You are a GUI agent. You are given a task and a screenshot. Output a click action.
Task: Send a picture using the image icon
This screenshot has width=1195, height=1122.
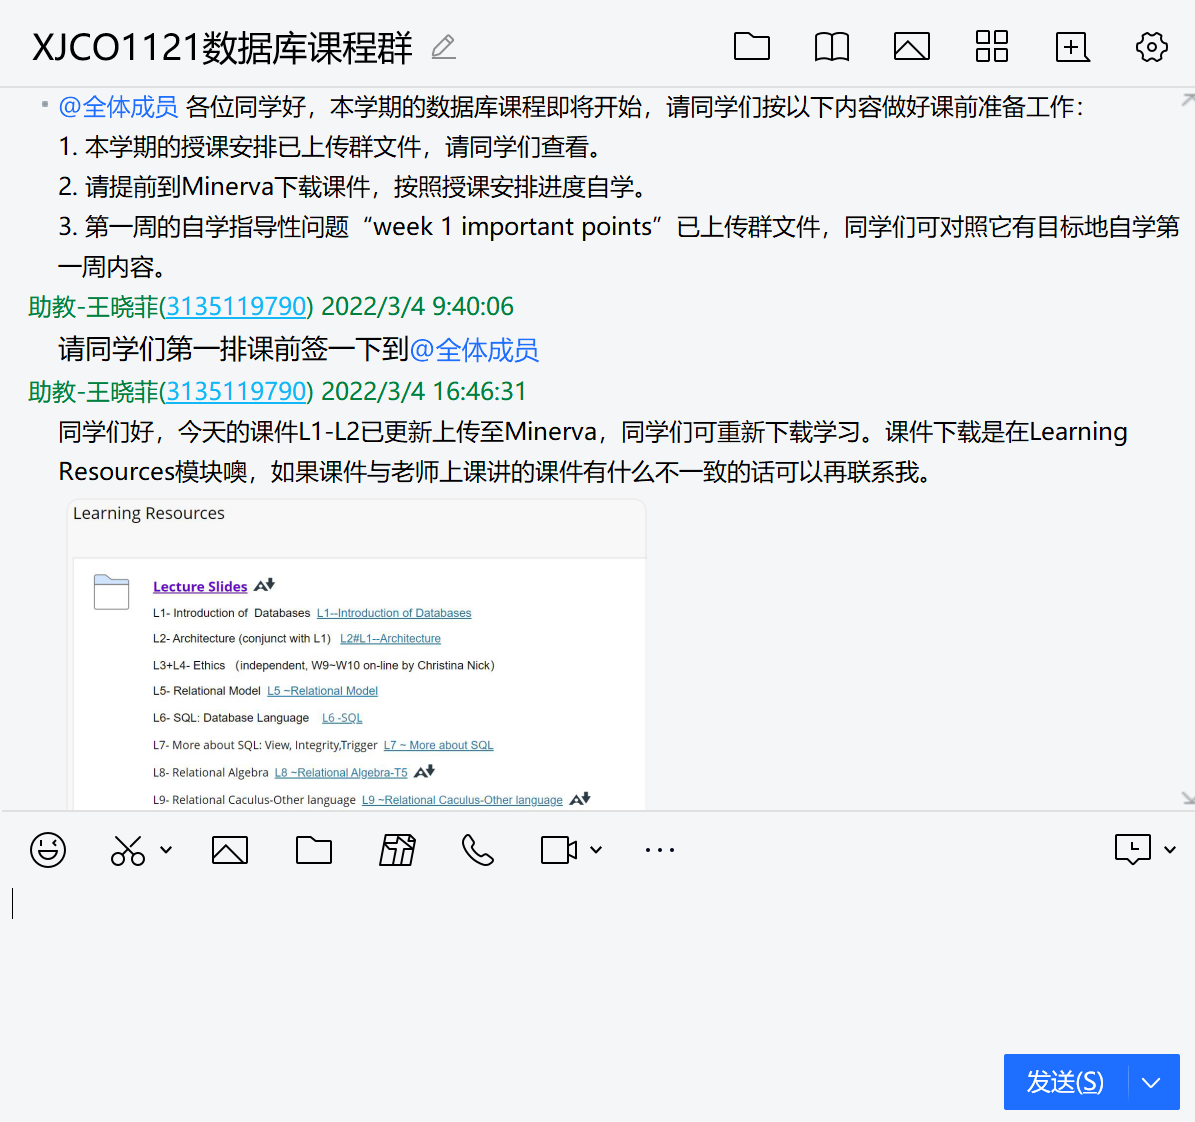pos(230,850)
